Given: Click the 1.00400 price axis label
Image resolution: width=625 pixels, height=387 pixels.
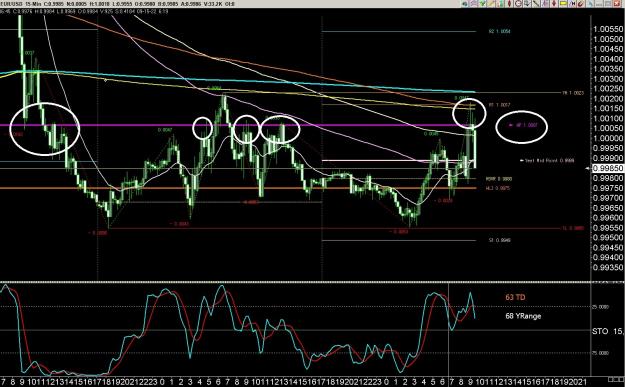Looking at the screenshot, I should click(x=608, y=59).
